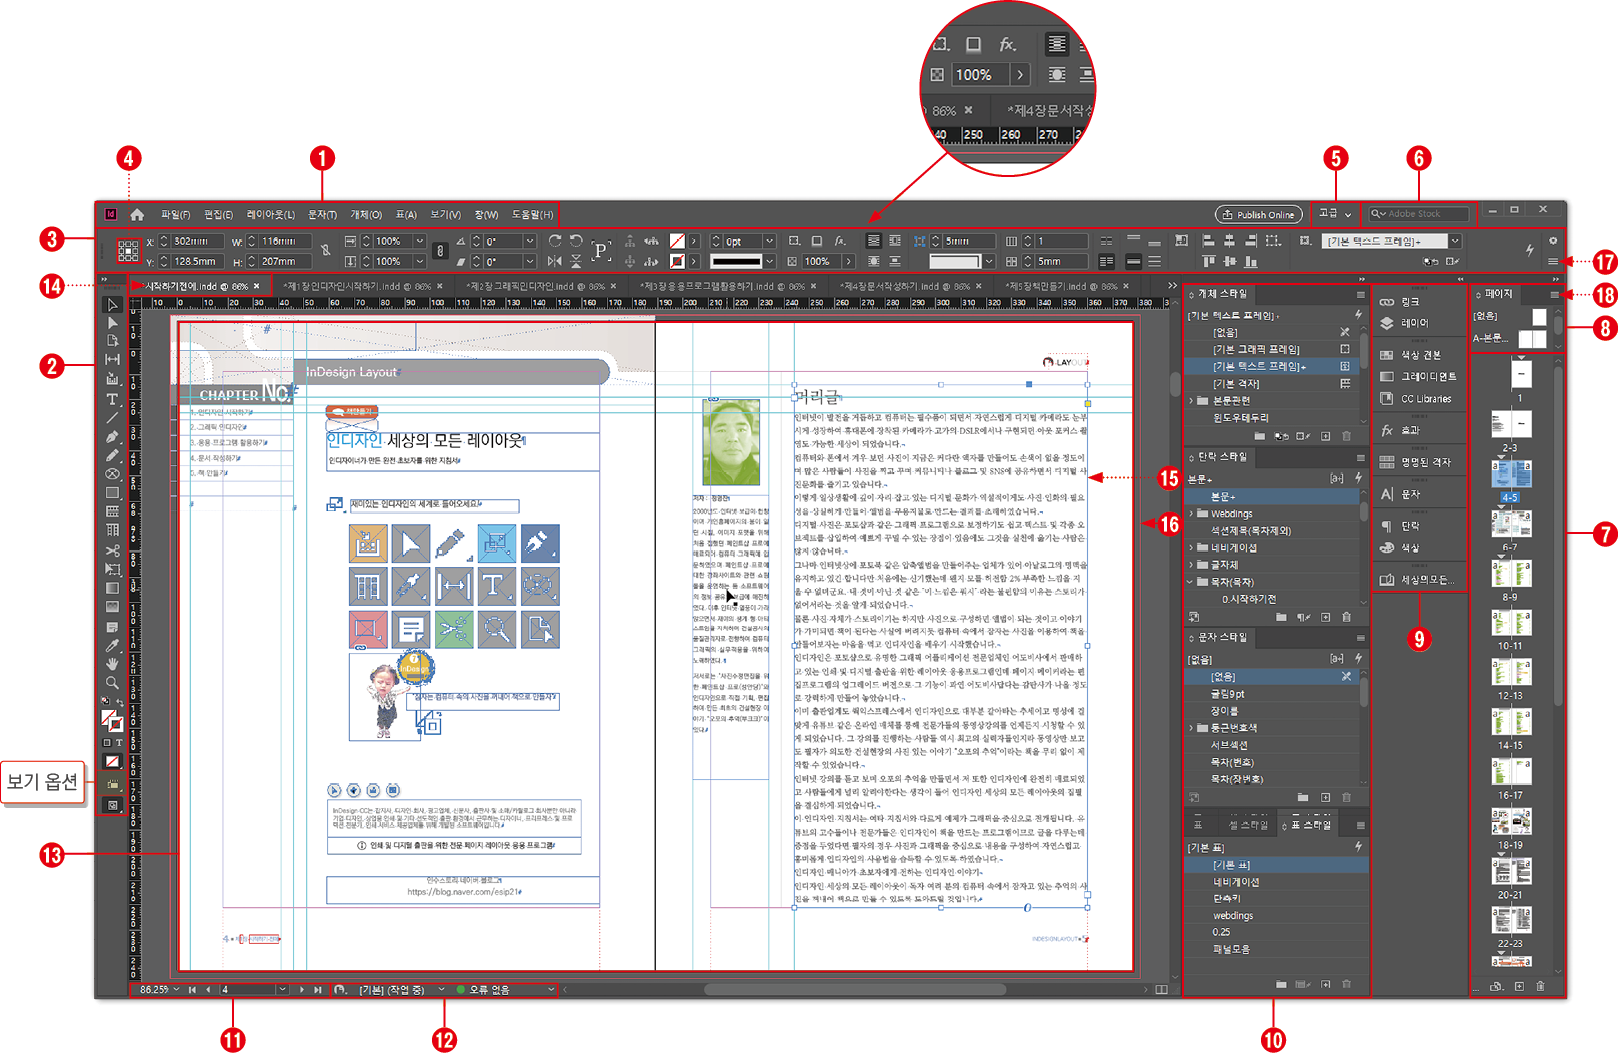Click the fx effects icon in the control panel

click(840, 241)
